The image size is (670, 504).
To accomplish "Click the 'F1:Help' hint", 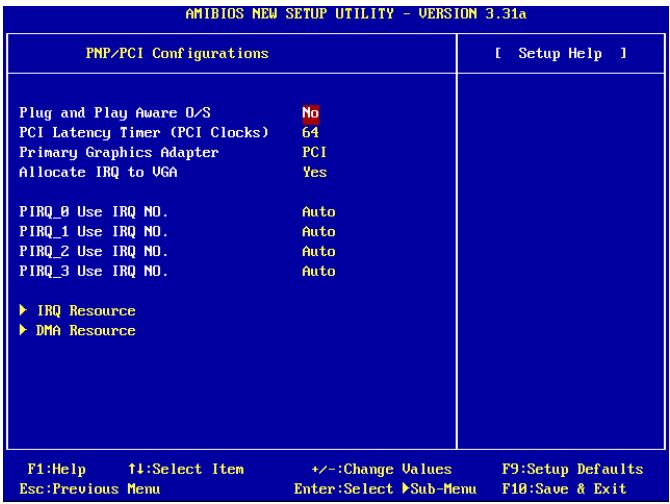I will pyautogui.click(x=56, y=469).
